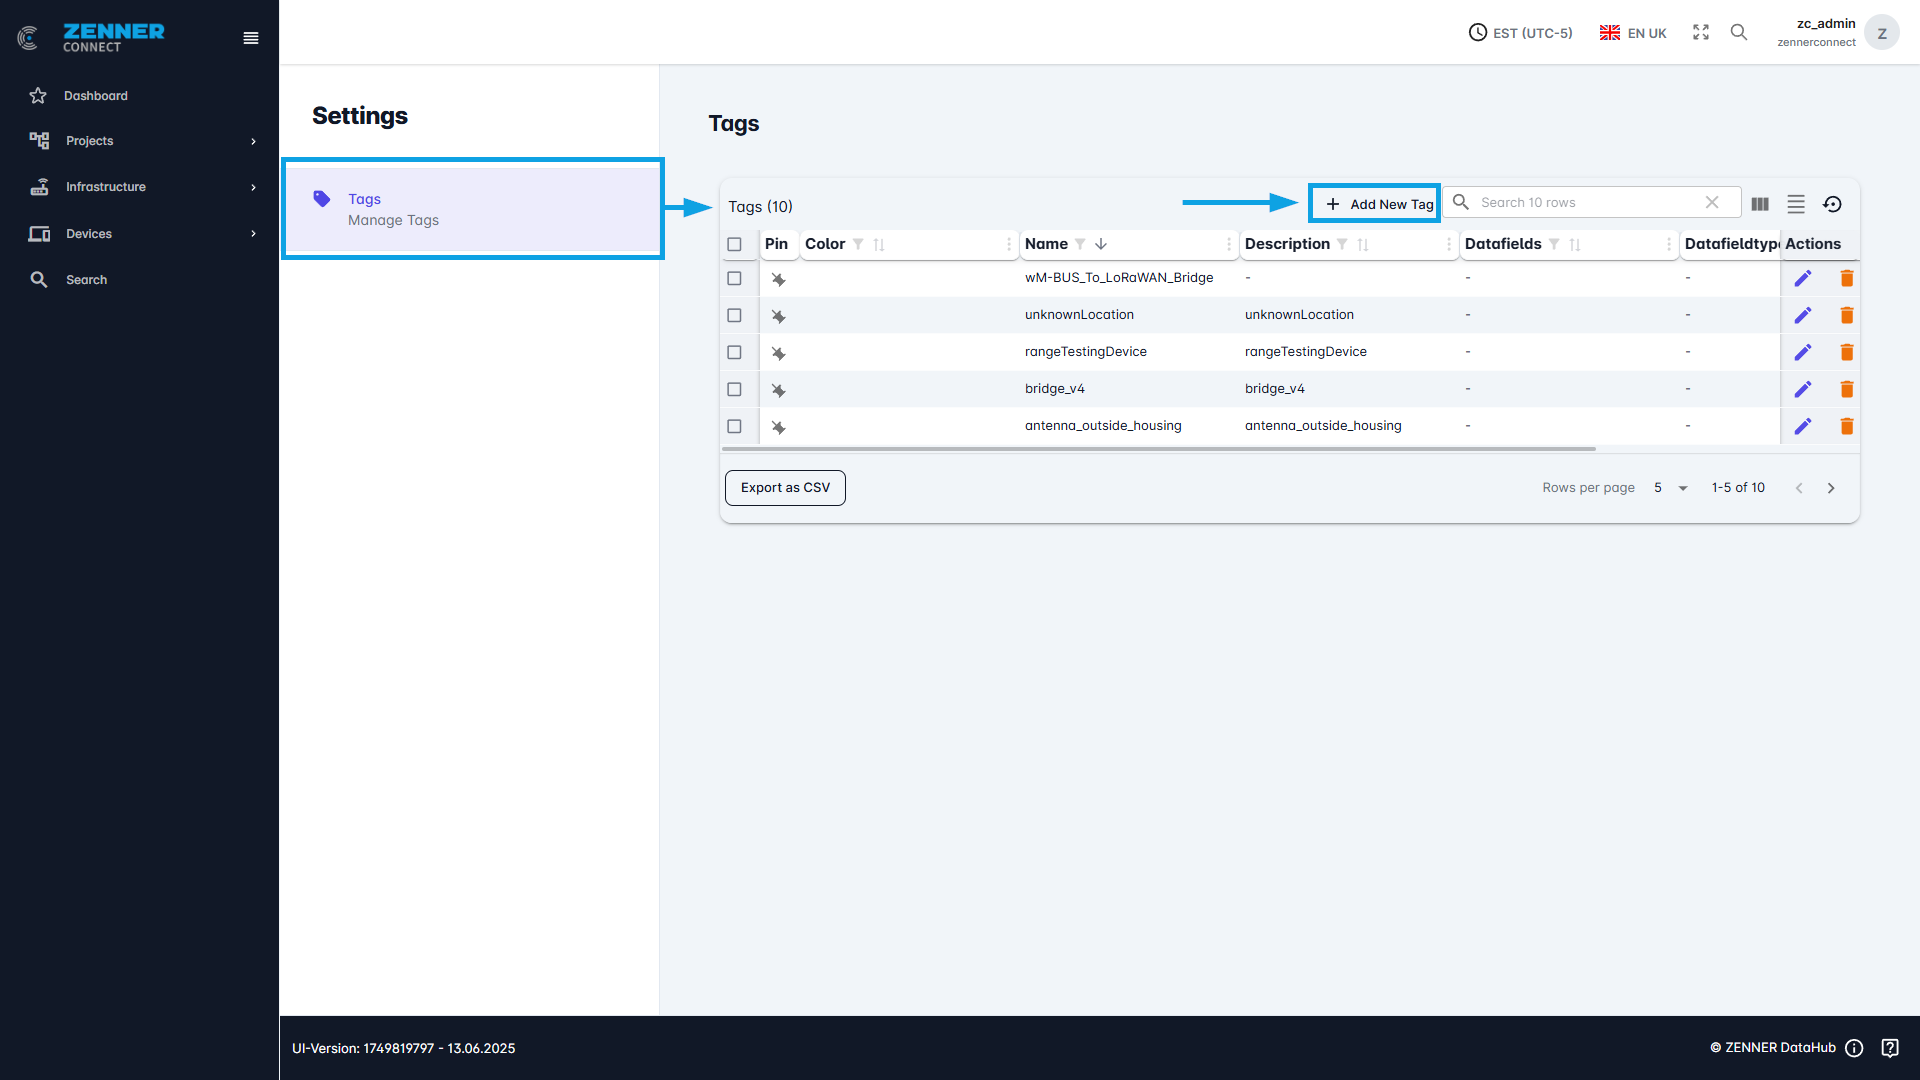1920x1080 pixels.
Task: Delete the bridge_v4 tag using trash icon
Action: coord(1847,389)
